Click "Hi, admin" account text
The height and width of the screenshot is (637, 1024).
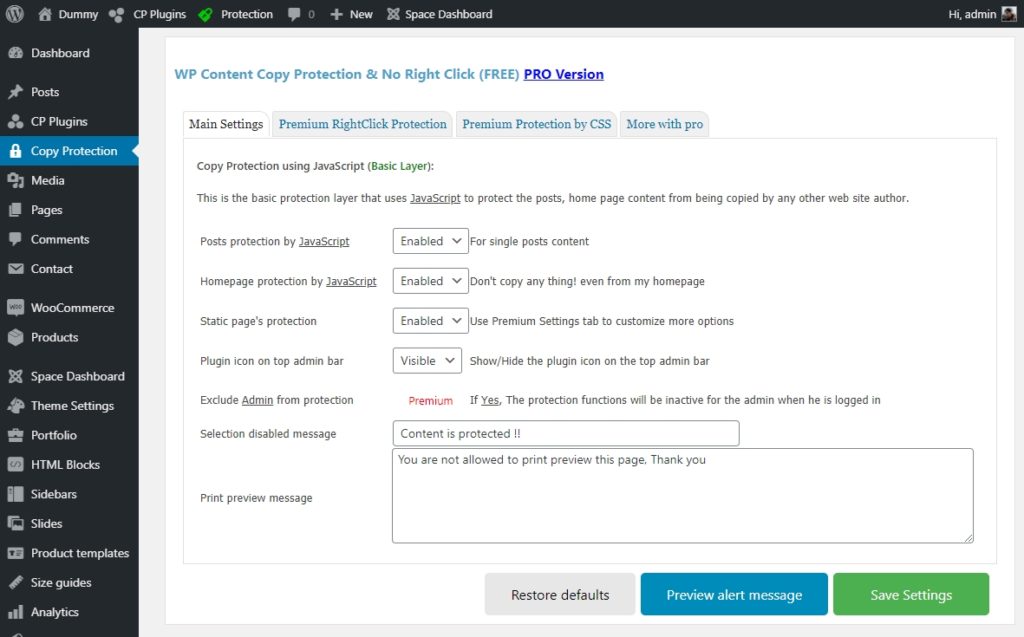(x=972, y=14)
